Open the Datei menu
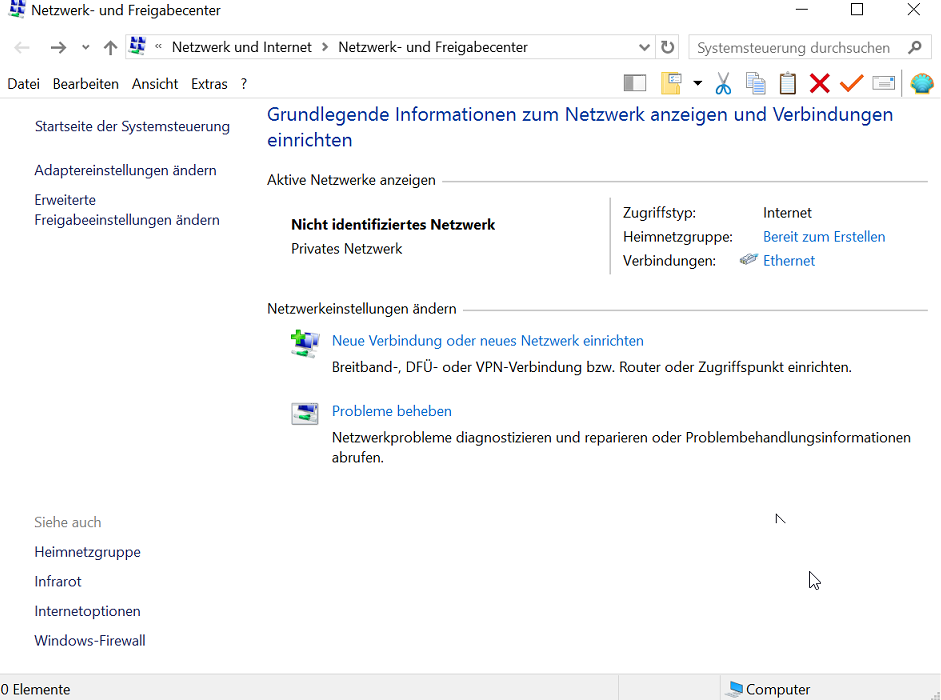 (23, 84)
